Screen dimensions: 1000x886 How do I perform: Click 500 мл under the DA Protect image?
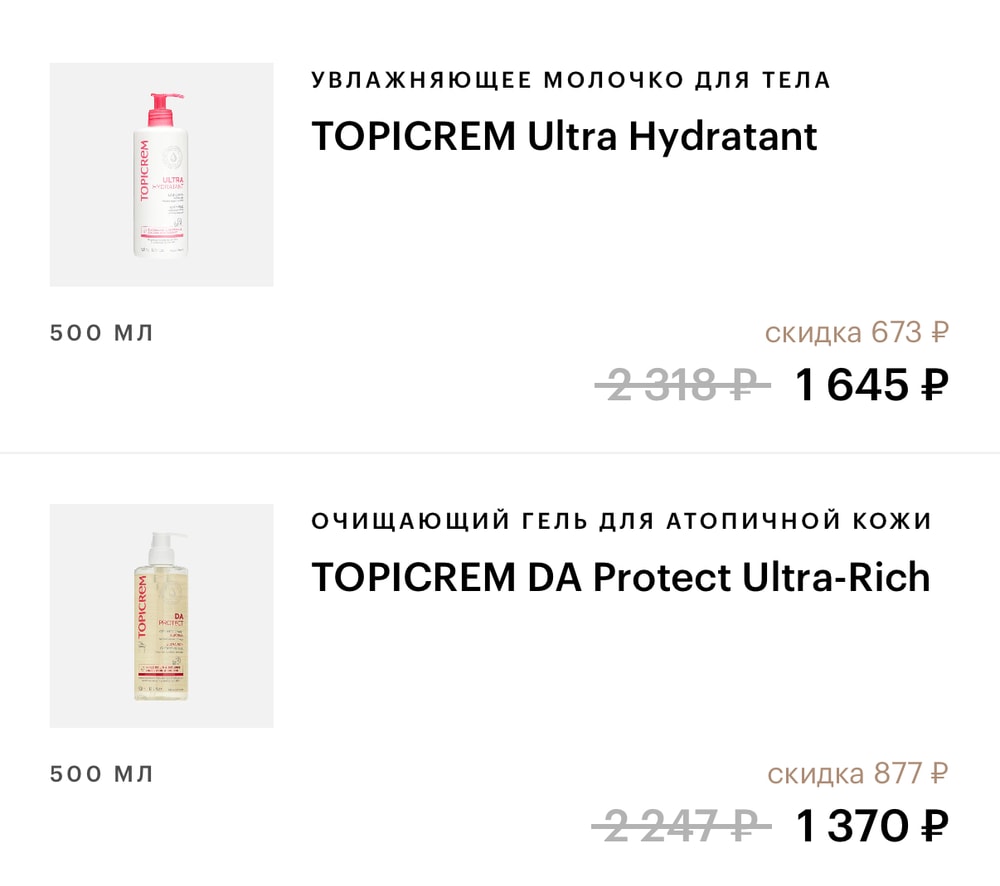pyautogui.click(x=102, y=774)
